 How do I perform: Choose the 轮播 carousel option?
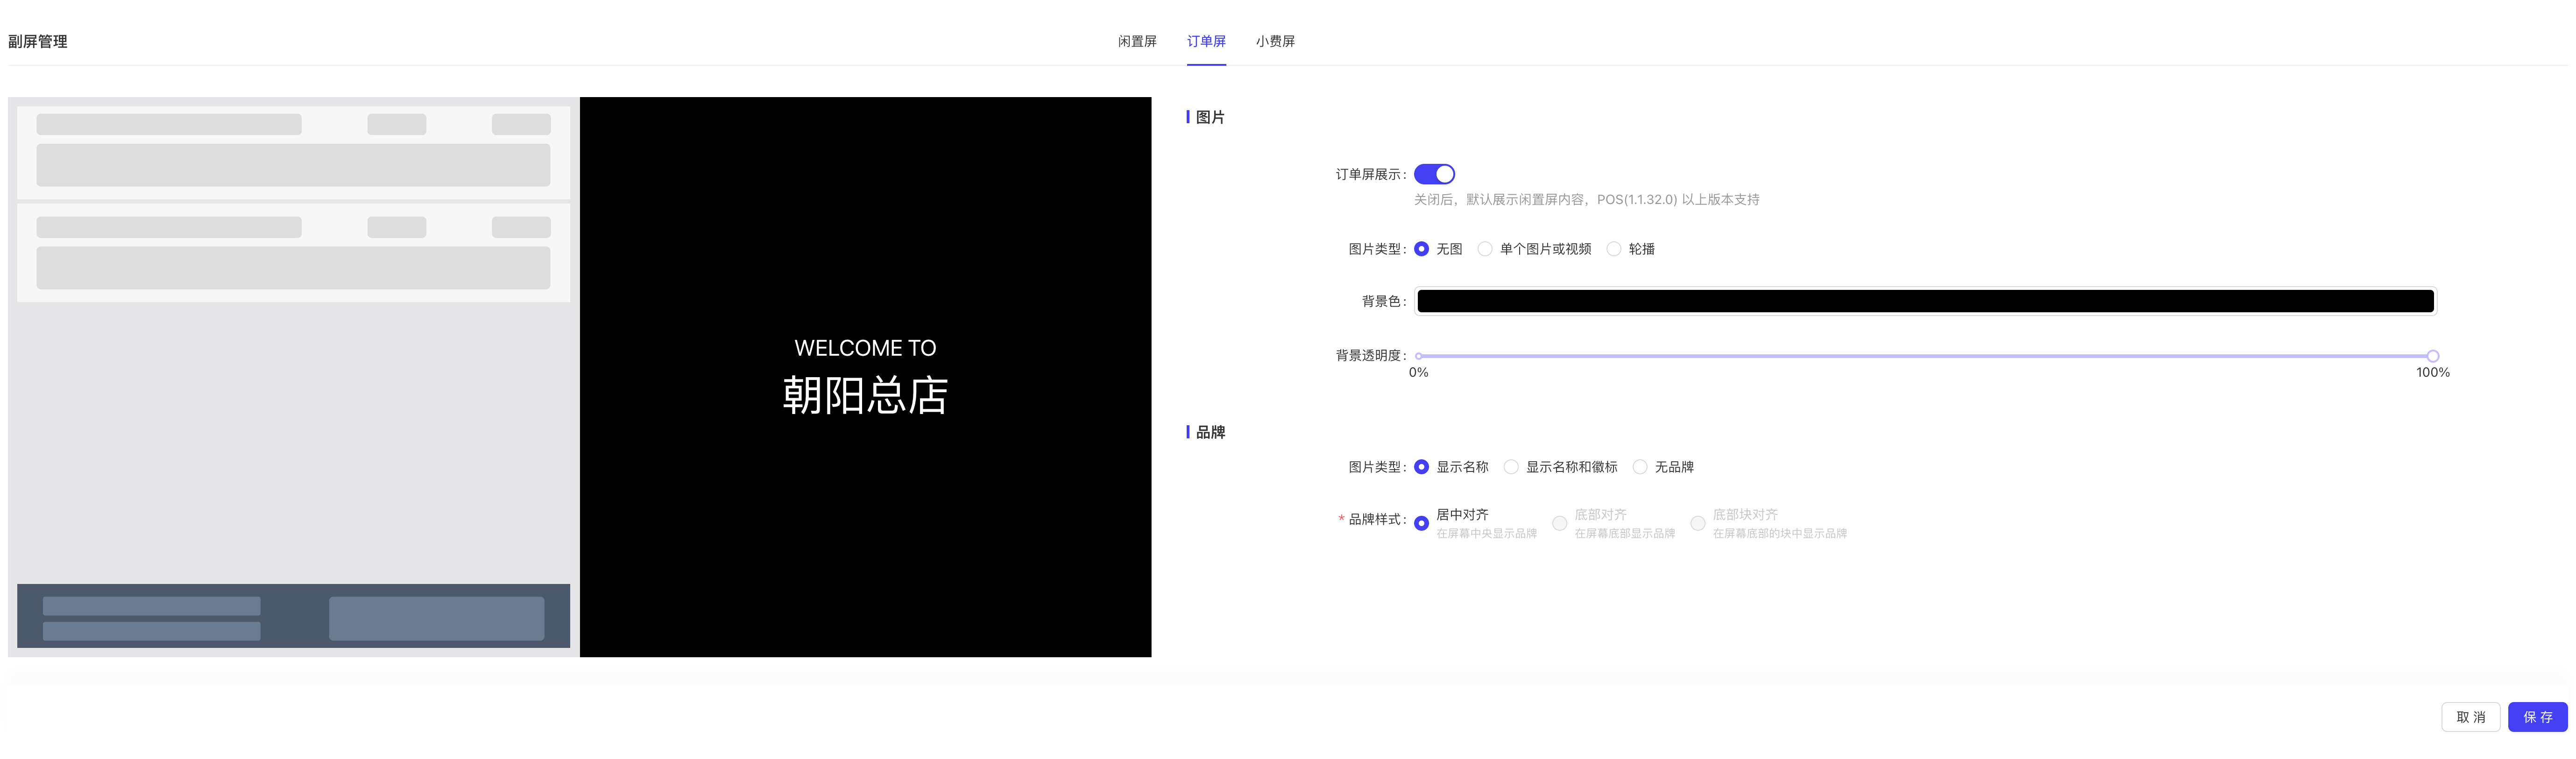(x=1613, y=249)
